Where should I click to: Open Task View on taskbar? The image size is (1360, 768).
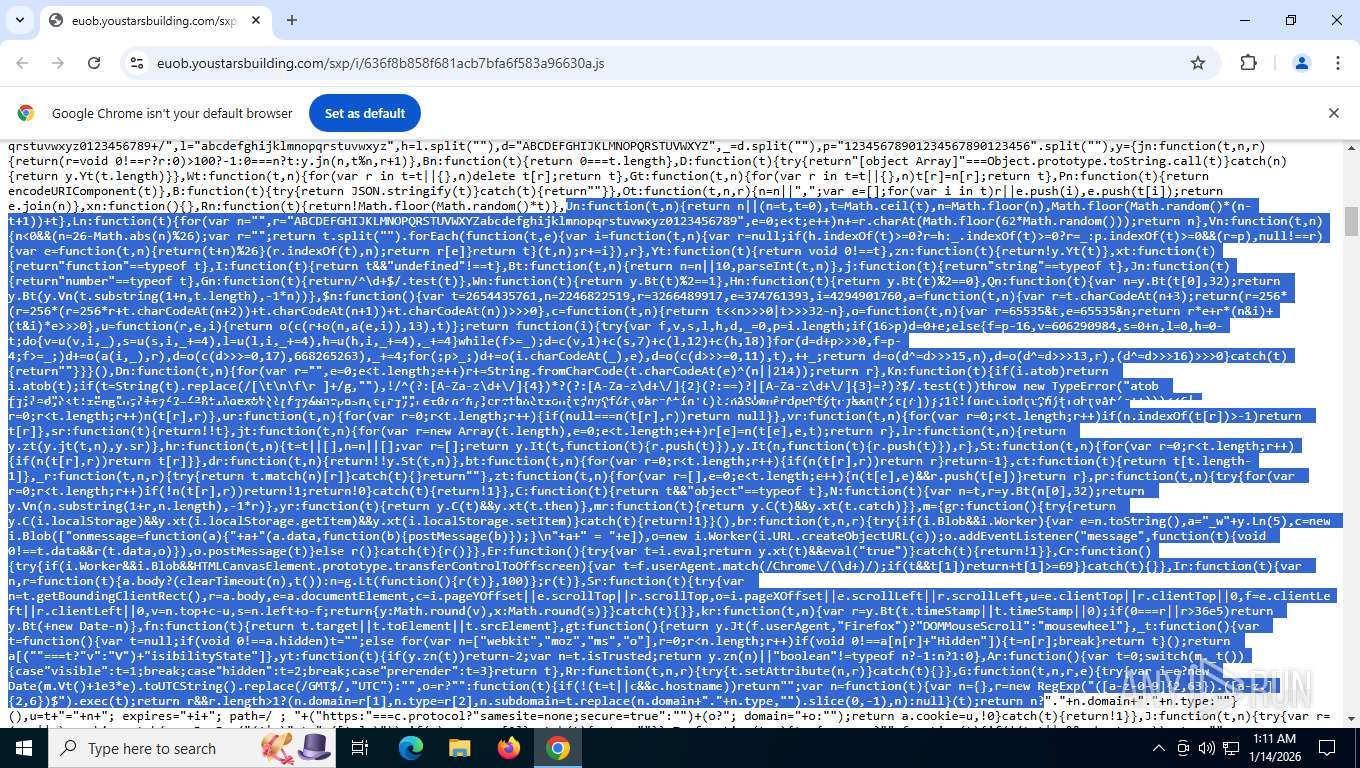coord(361,748)
